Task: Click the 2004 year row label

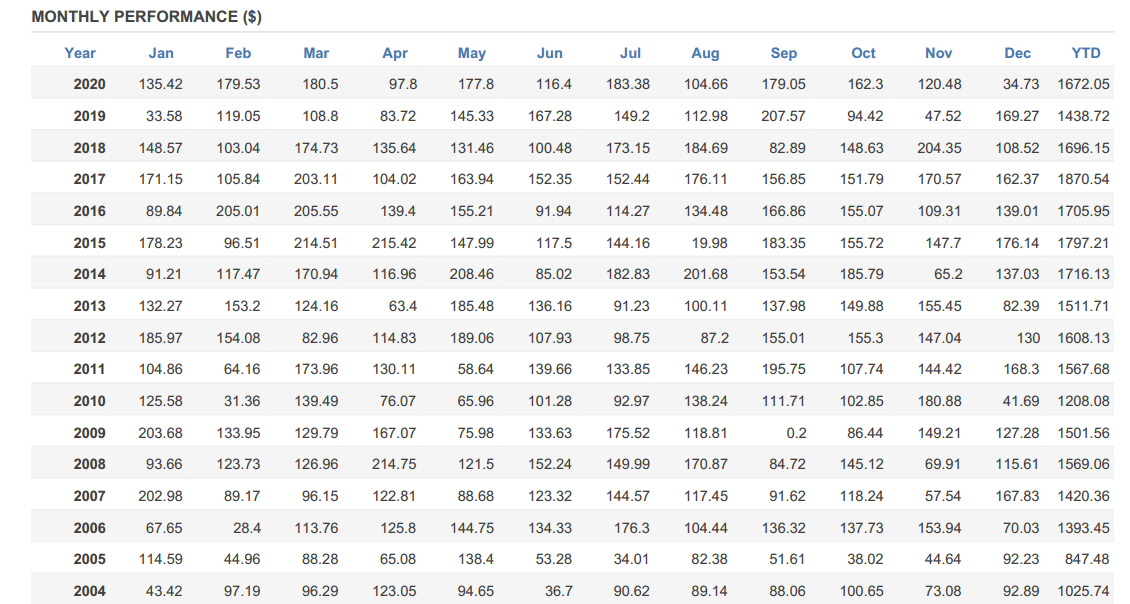Action: (89, 591)
